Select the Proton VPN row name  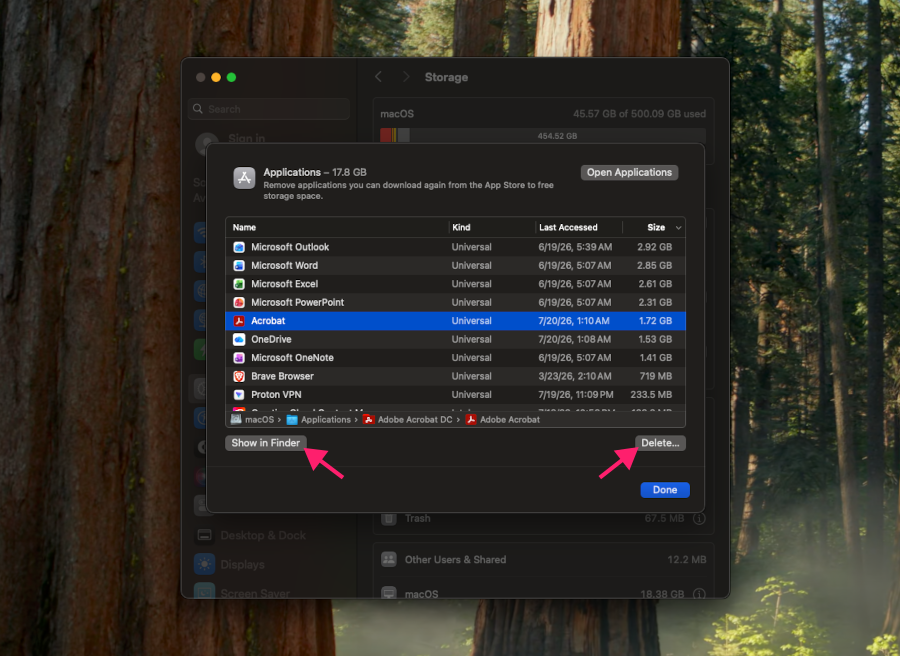tap(276, 394)
